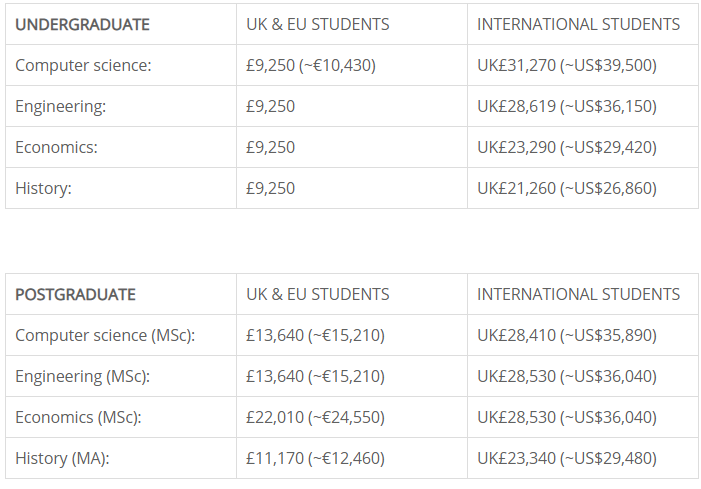Select the postgraduate INTERNATIONAL STUDENTS header
This screenshot has width=701, height=489.
tap(578, 294)
